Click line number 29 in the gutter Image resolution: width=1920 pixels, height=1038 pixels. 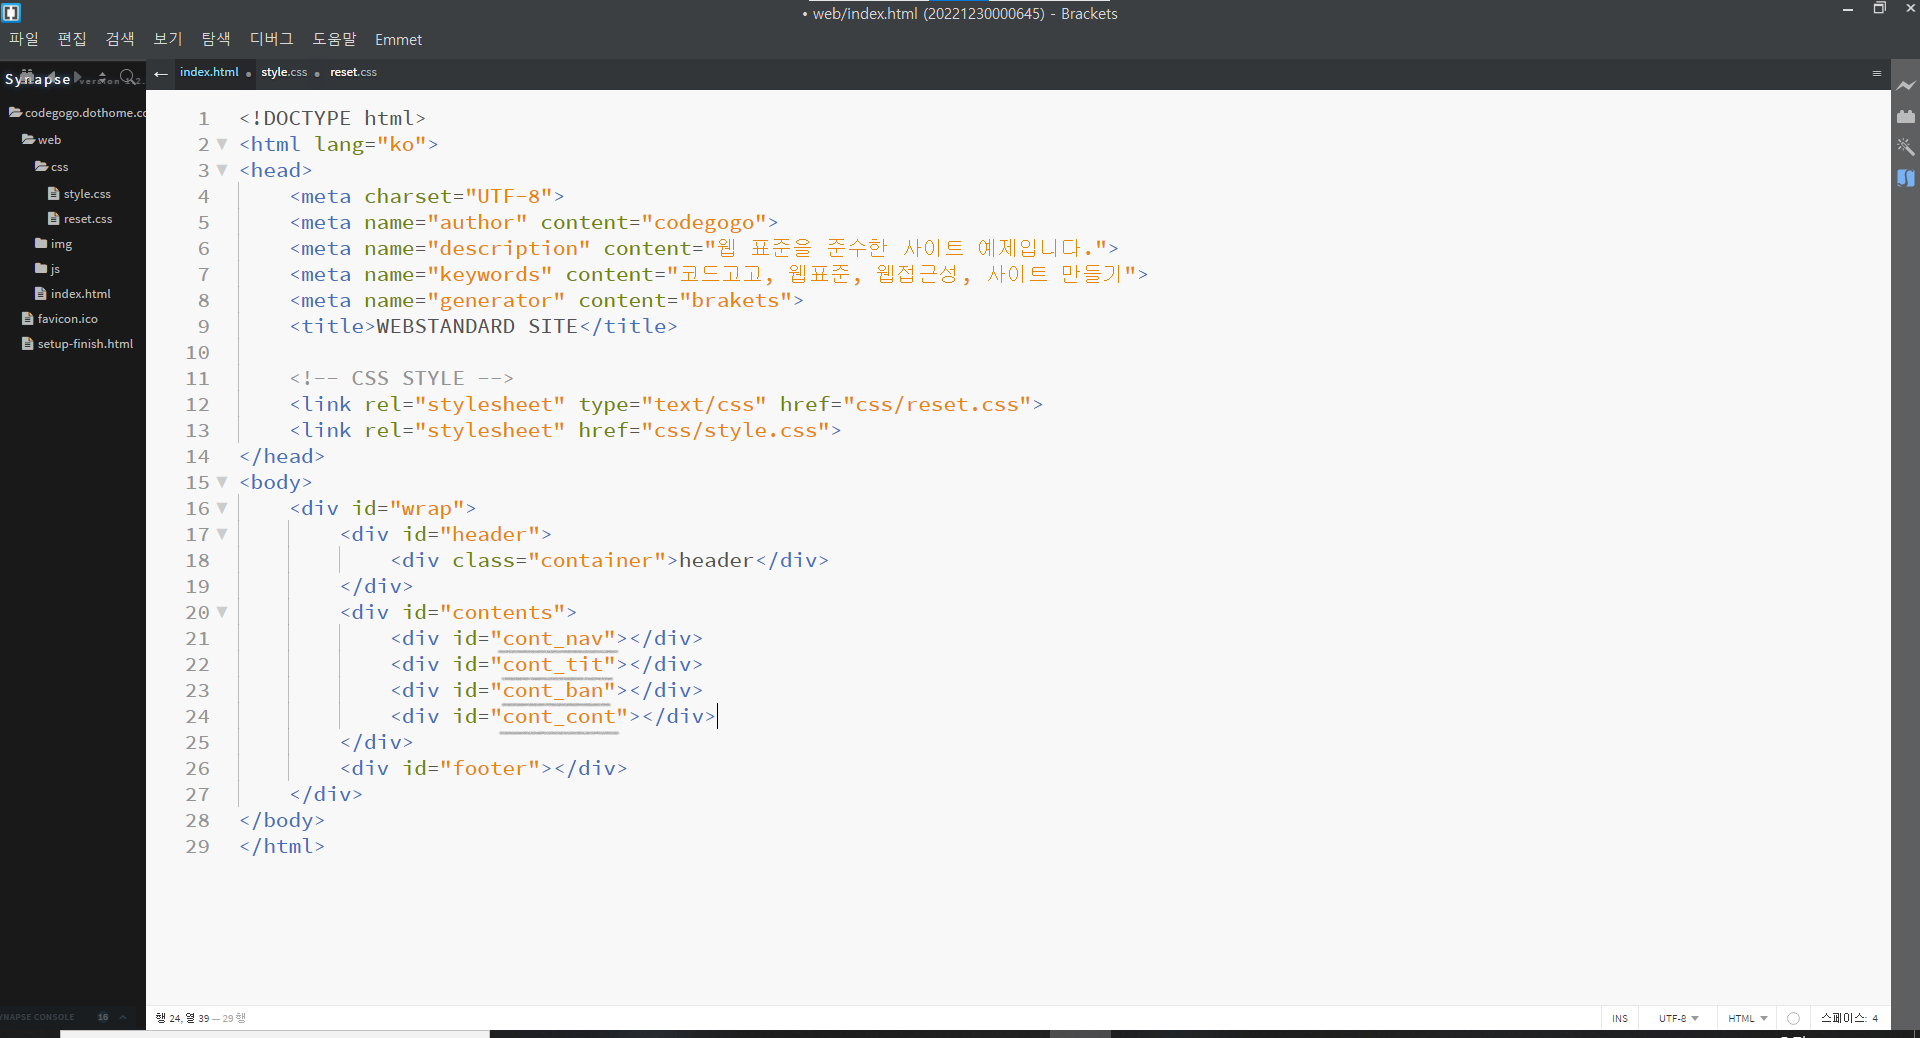(197, 846)
